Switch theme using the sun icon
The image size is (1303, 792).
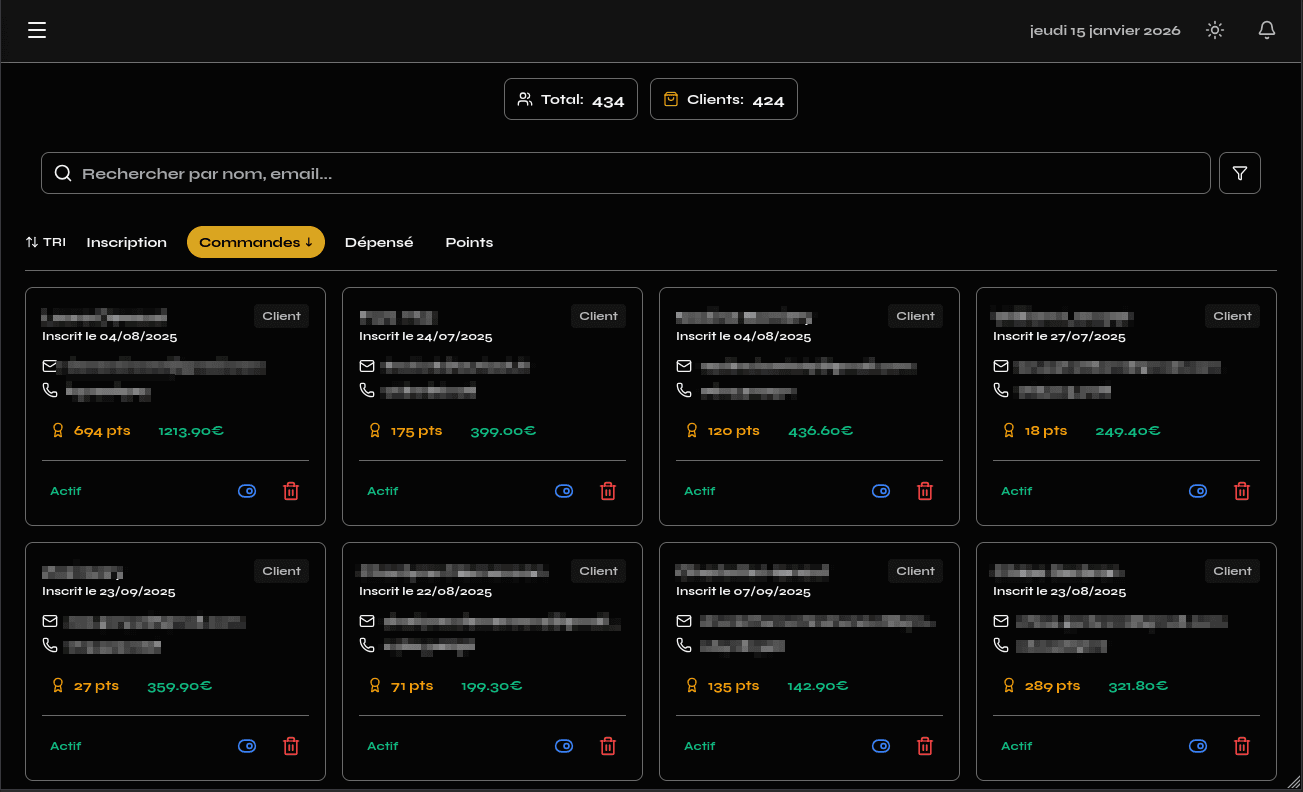click(x=1215, y=30)
